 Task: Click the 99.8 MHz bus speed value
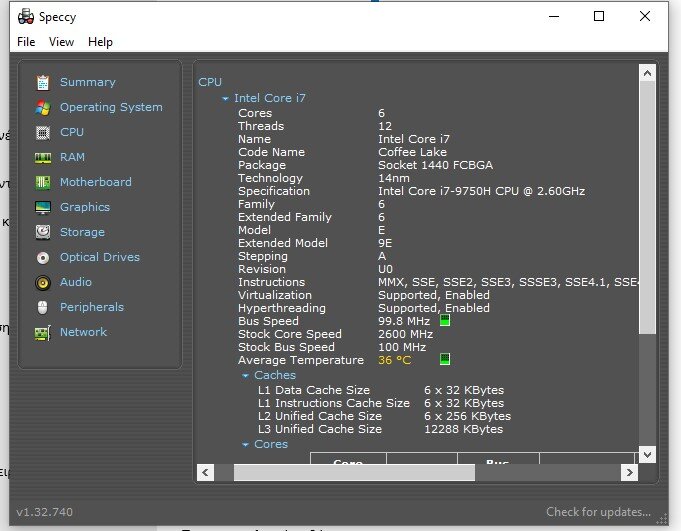click(404, 321)
